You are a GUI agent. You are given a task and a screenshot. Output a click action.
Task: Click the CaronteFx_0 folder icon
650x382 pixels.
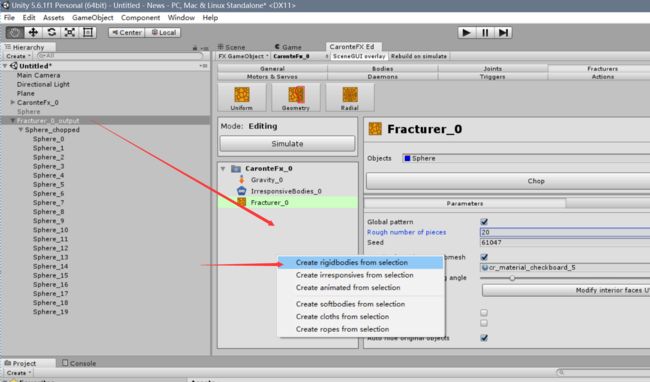click(x=236, y=168)
